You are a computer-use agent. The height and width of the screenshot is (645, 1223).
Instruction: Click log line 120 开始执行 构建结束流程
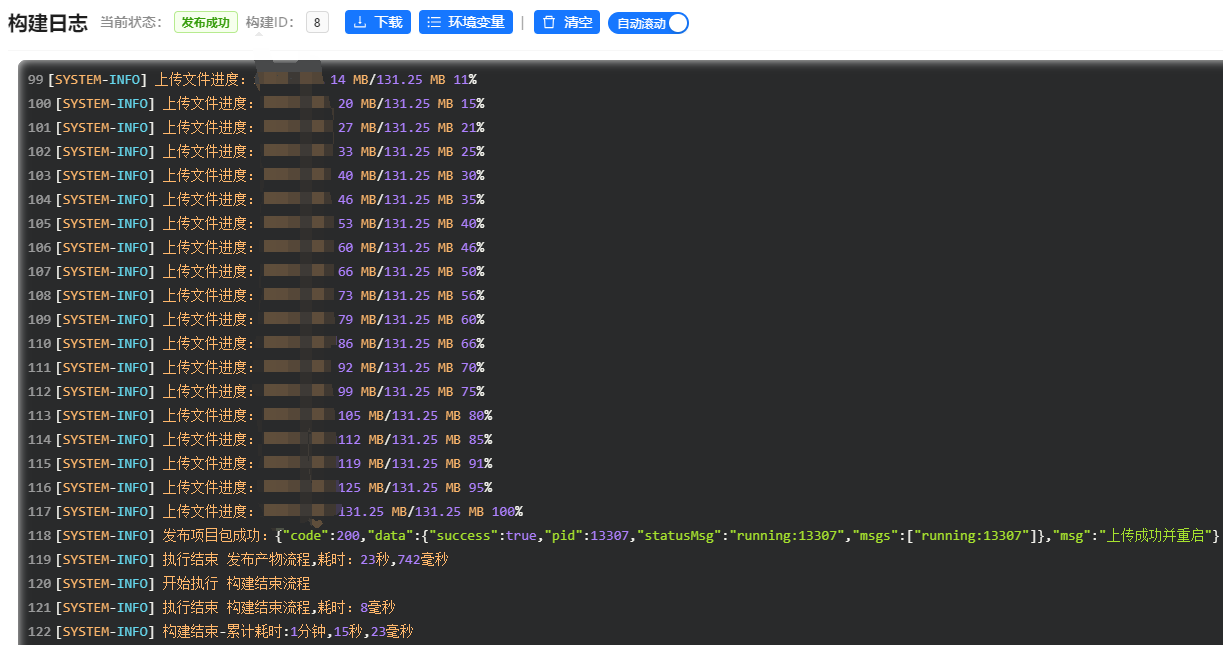point(236,584)
